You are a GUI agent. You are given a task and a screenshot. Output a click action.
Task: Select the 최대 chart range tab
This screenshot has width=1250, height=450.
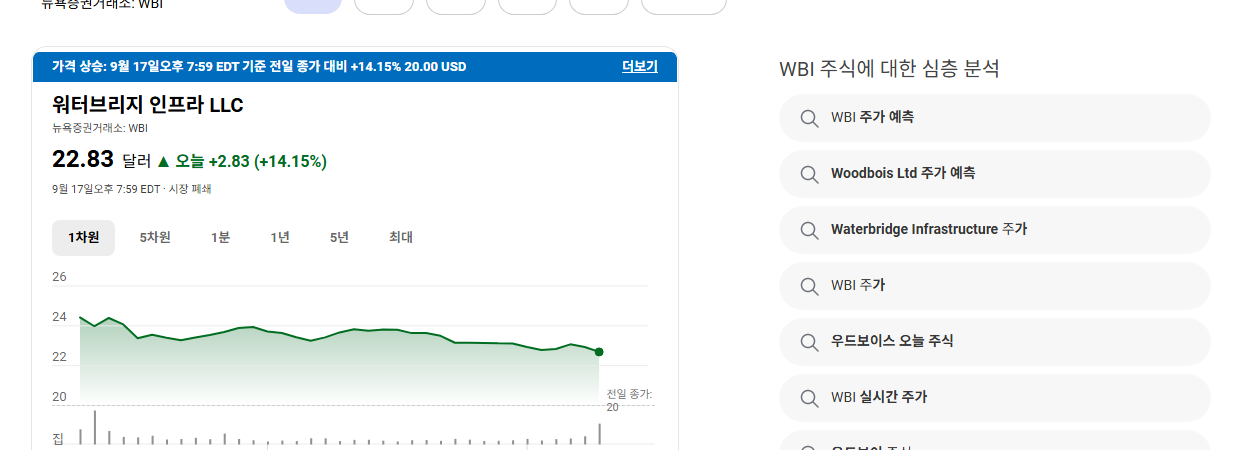(401, 238)
